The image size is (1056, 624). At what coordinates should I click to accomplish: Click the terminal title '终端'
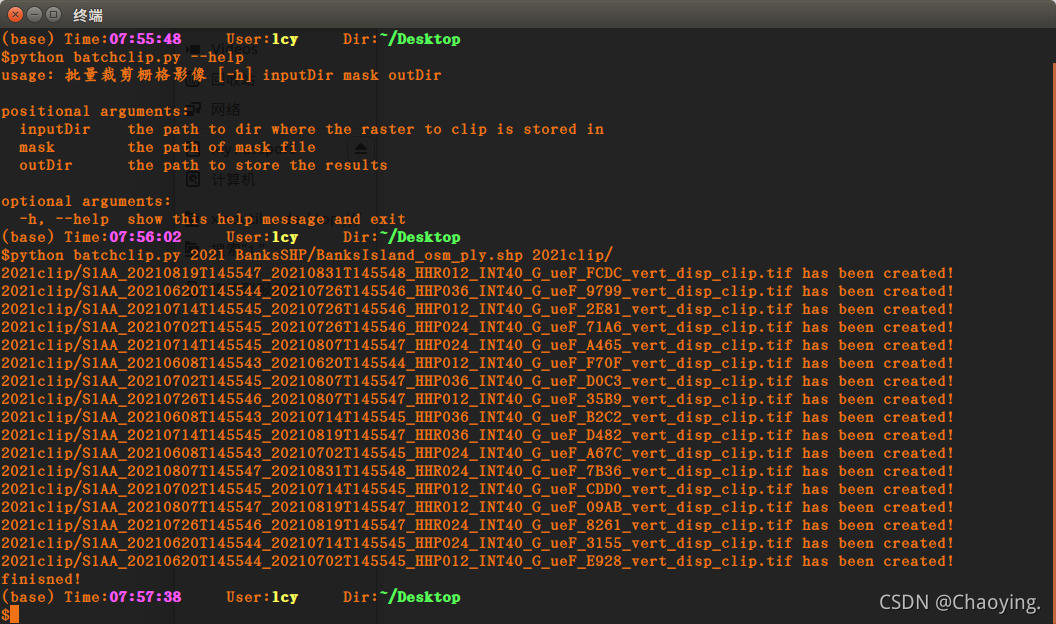(88, 15)
